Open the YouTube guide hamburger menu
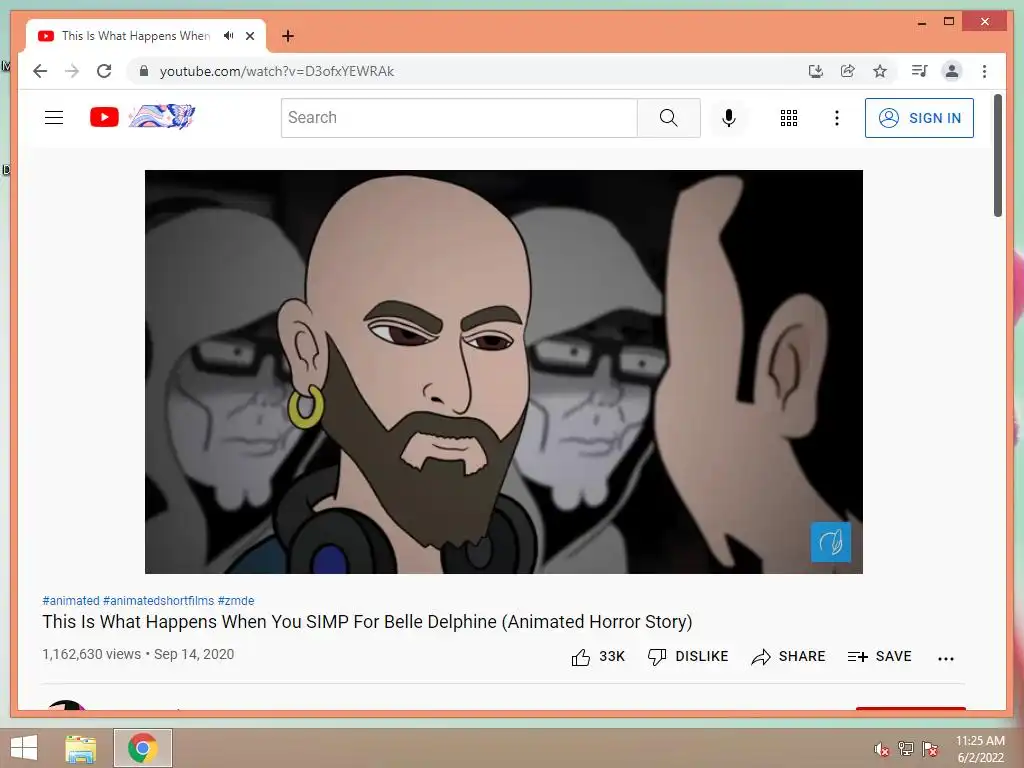The height and width of the screenshot is (768, 1024). click(x=54, y=118)
